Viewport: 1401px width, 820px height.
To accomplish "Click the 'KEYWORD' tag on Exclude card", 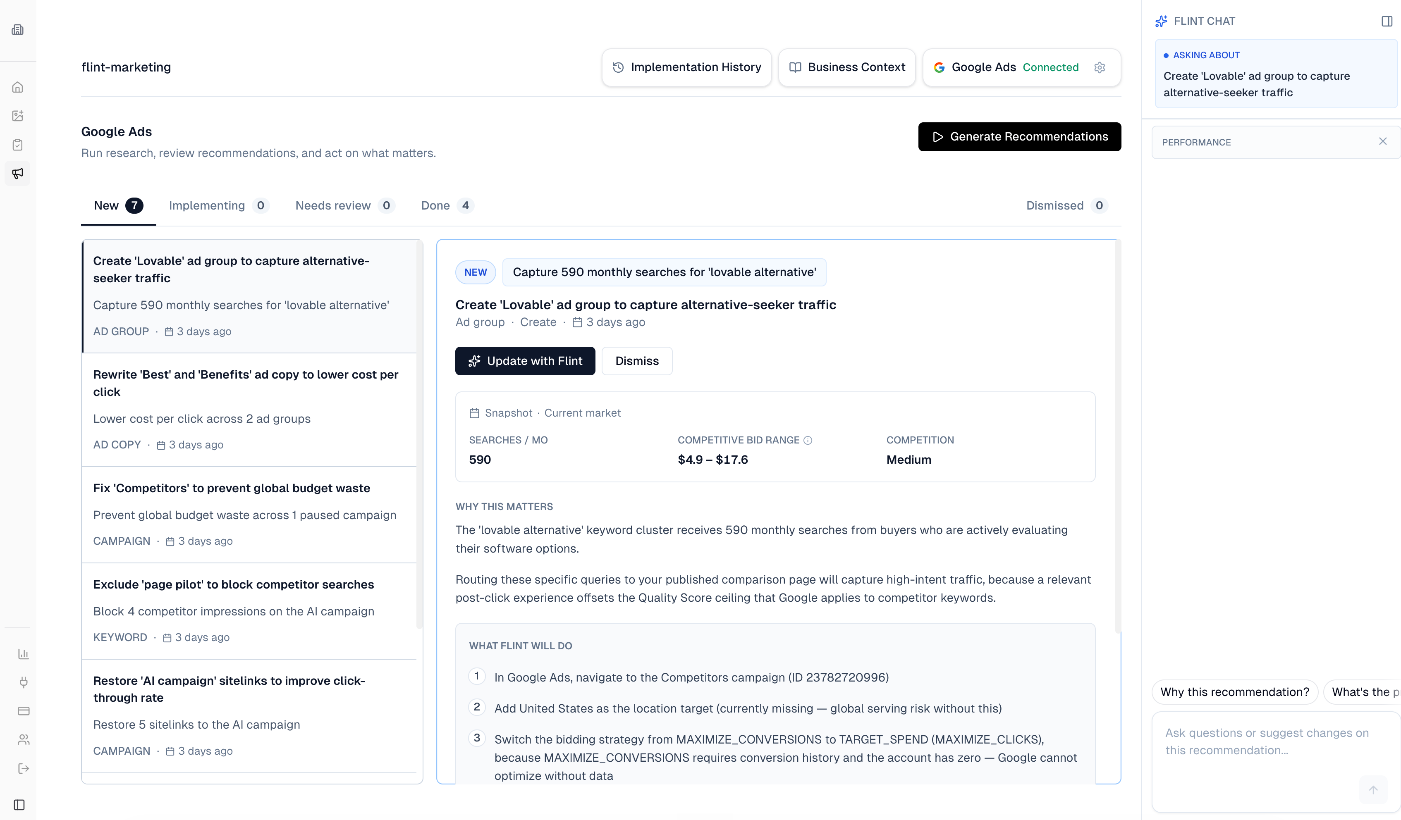I will tap(120, 637).
